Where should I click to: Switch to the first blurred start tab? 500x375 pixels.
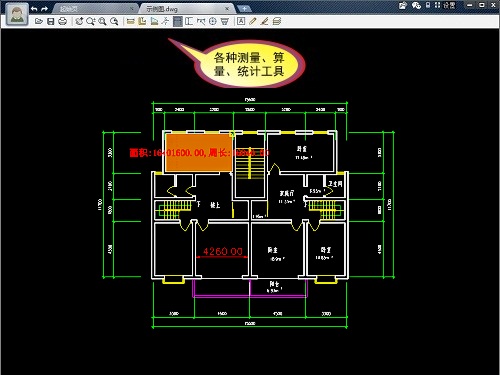pyautogui.click(x=95, y=9)
